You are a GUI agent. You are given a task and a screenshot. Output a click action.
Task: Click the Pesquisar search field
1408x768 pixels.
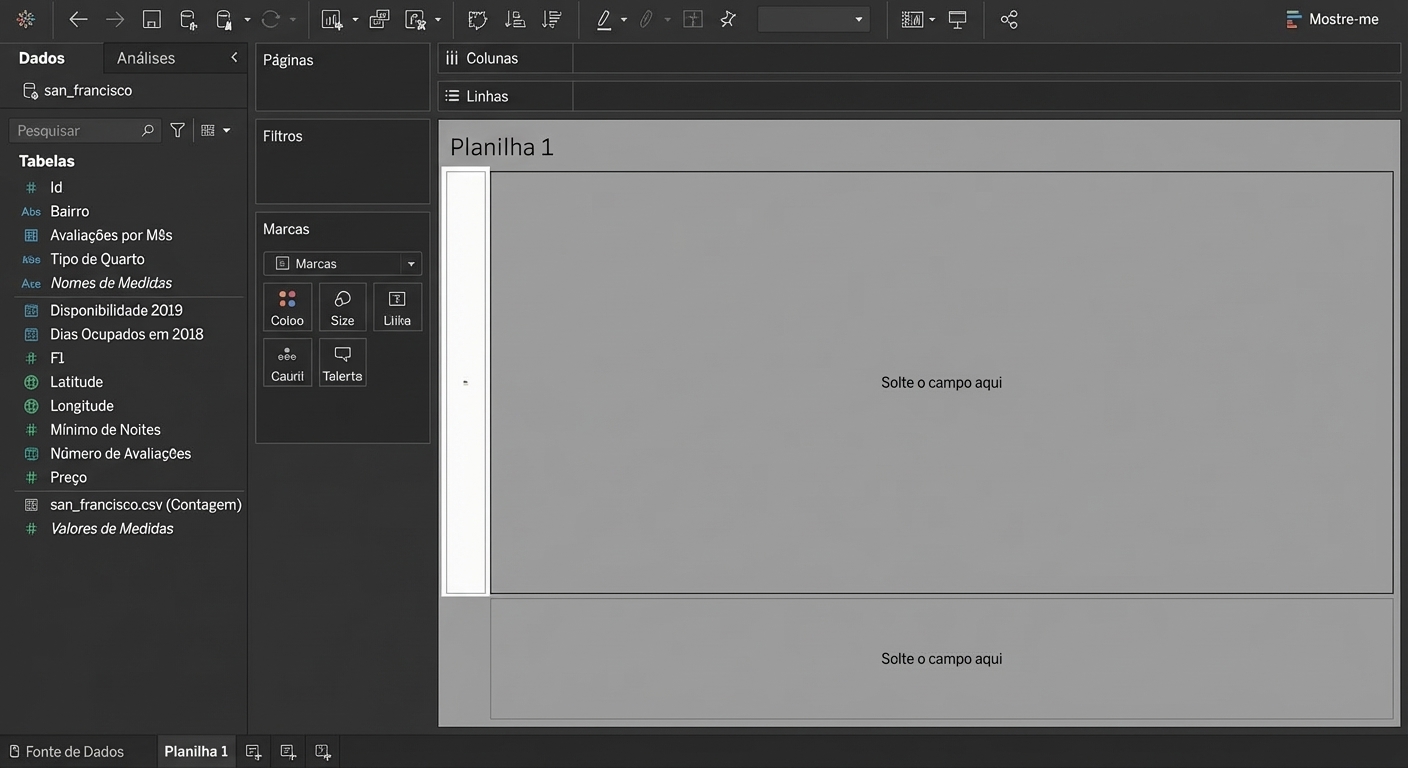point(76,131)
